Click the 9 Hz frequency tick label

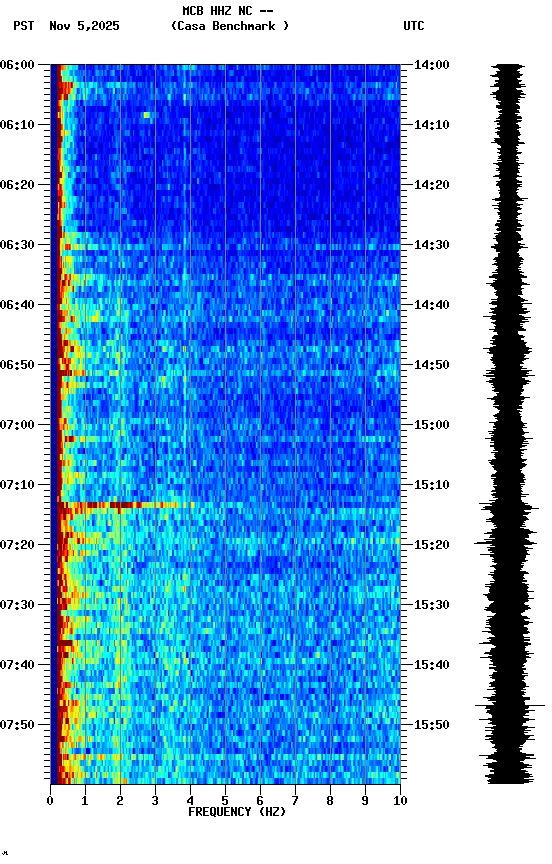tap(365, 801)
